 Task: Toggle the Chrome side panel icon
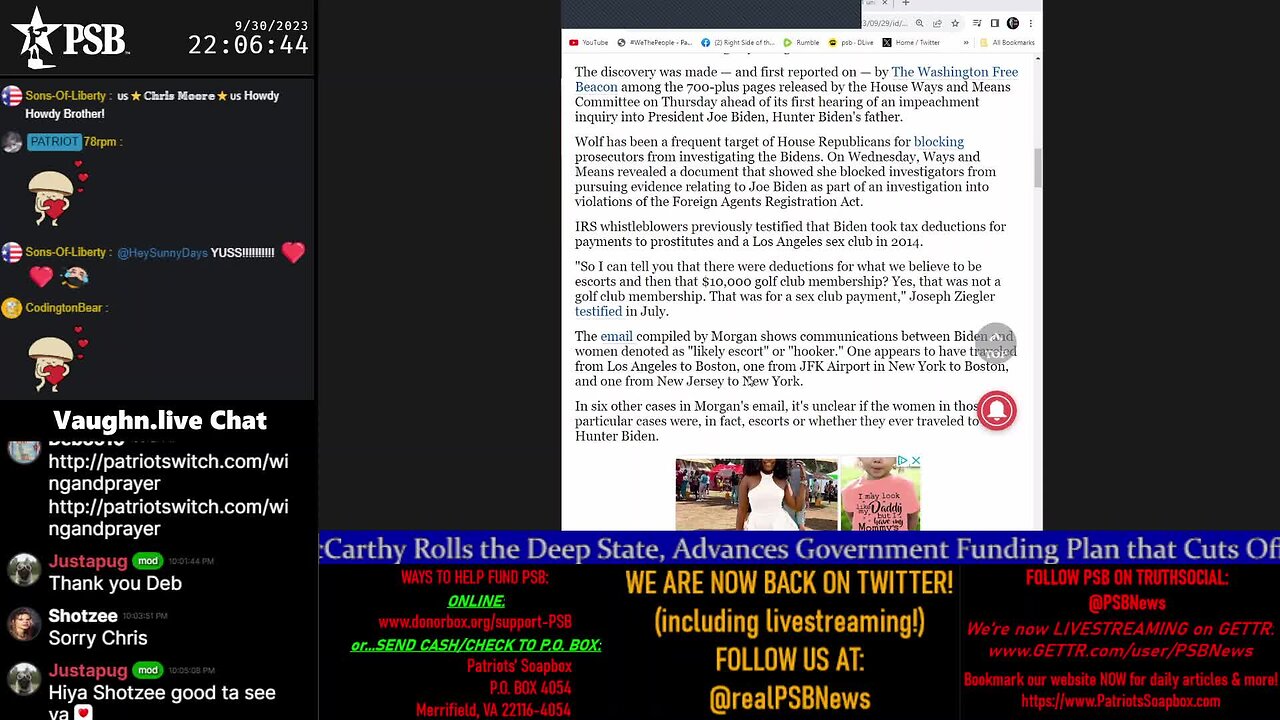tap(995, 23)
